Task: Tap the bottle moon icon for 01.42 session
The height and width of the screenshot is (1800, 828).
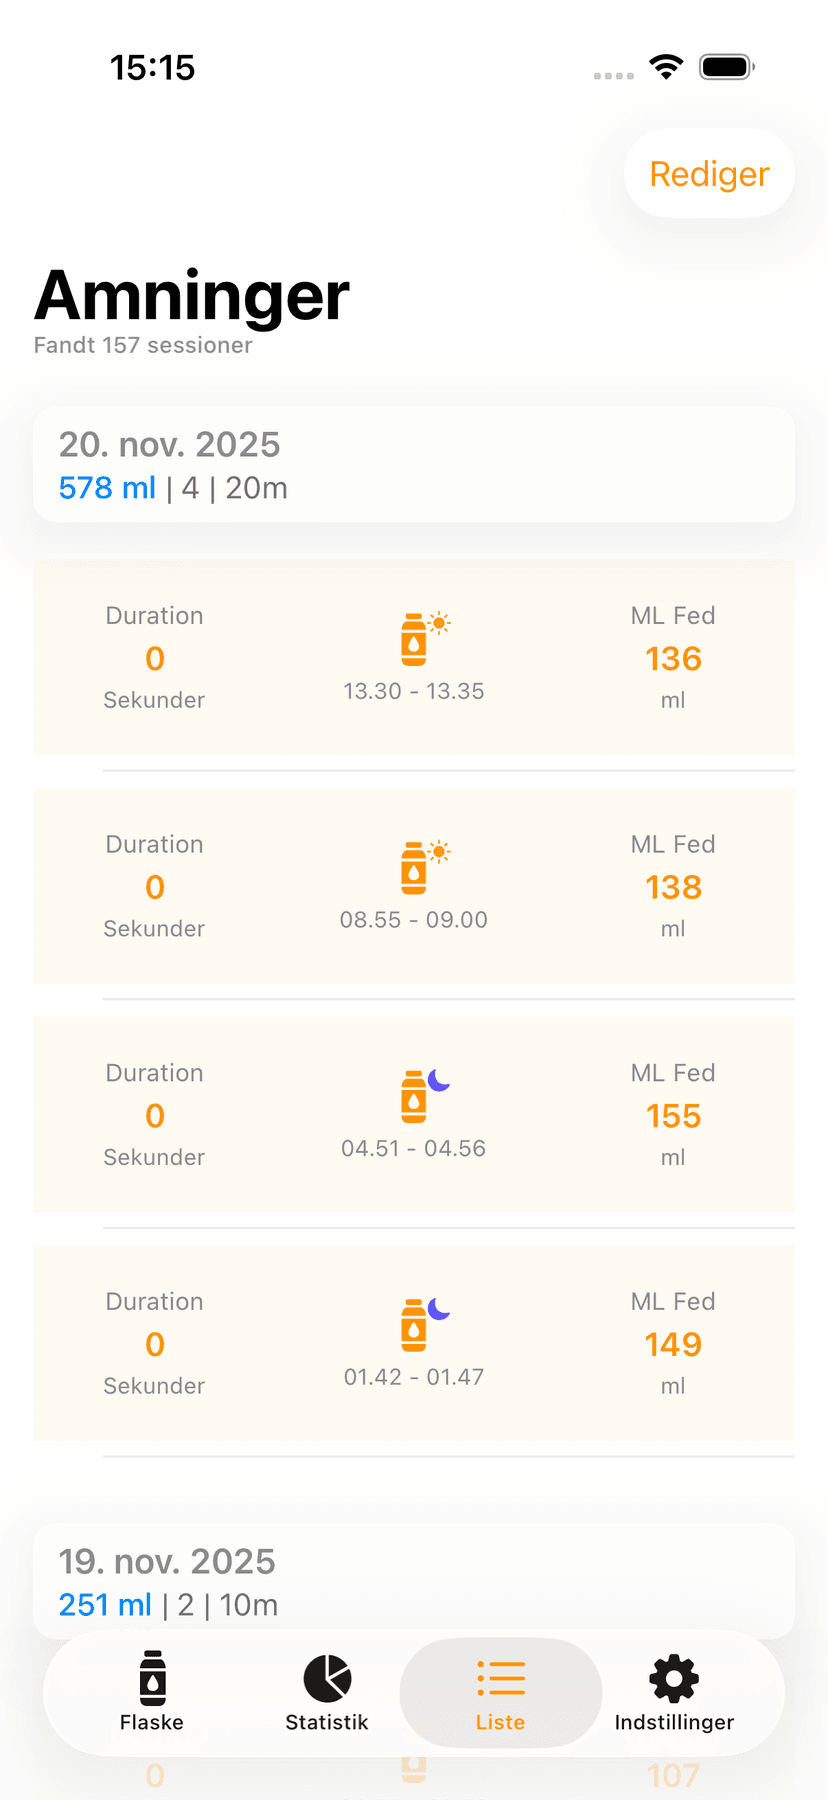Action: pos(424,1323)
